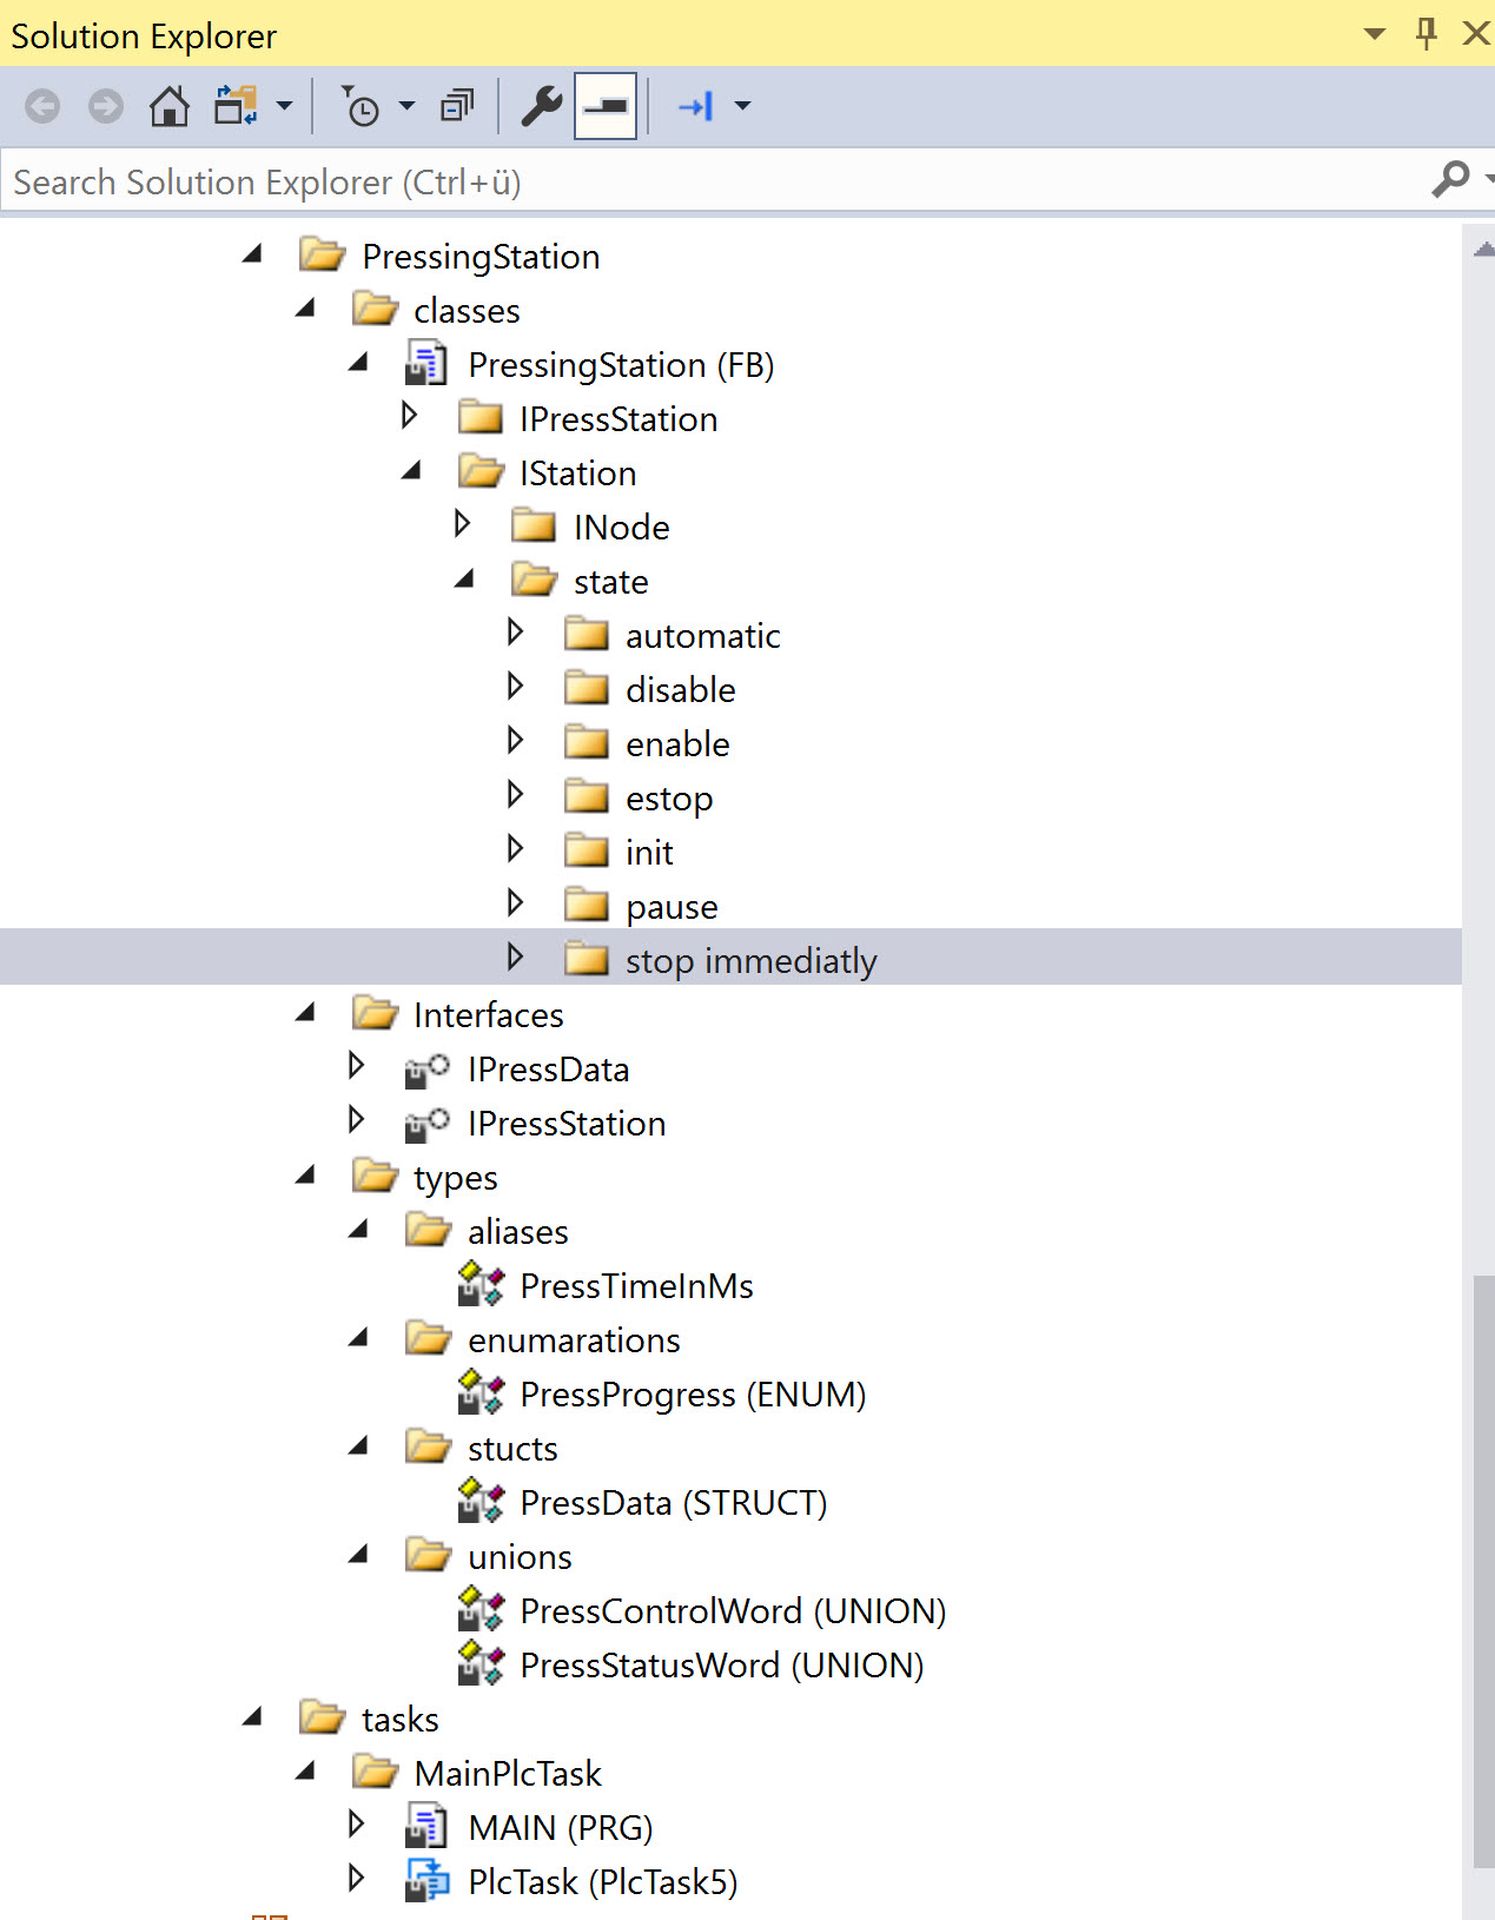The image size is (1495, 1920).
Task: Open the Pending Changes Filter dropdown arrow
Action: point(407,105)
